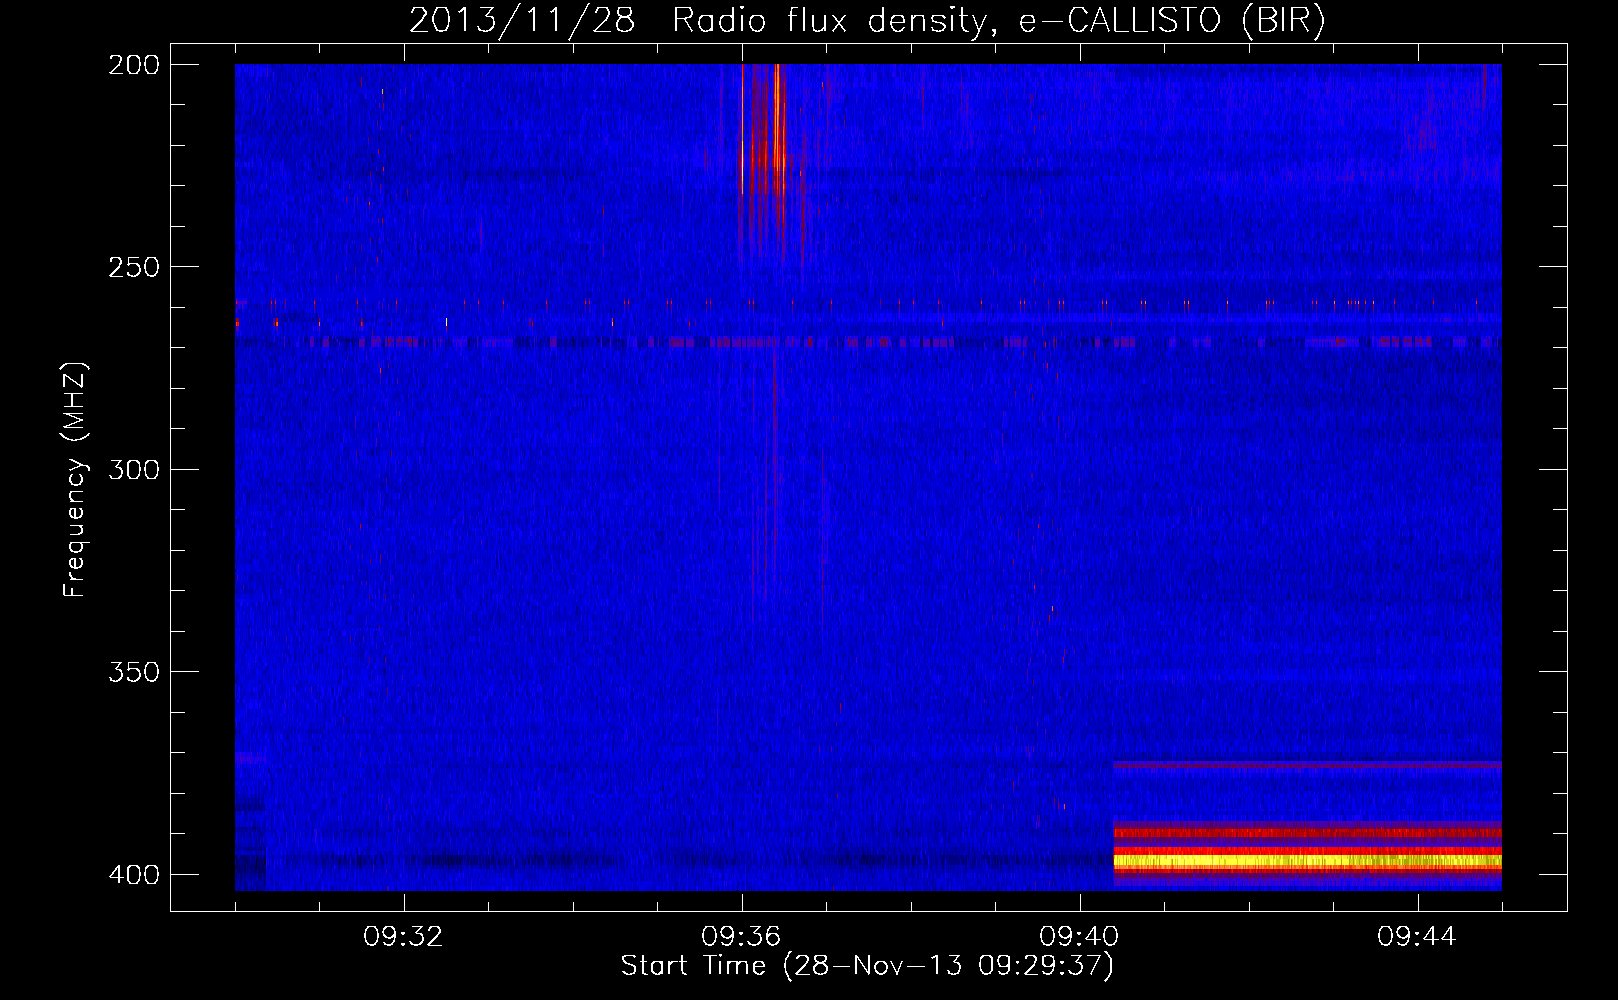1618x1000 pixels.
Task: Click the '09:32' time tick label
Action: pyautogui.click(x=403, y=937)
